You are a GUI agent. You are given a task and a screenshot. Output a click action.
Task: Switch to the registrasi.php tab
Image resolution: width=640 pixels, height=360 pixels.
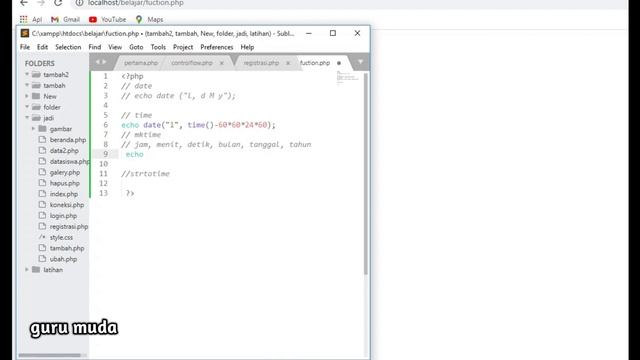pyautogui.click(x=261, y=63)
